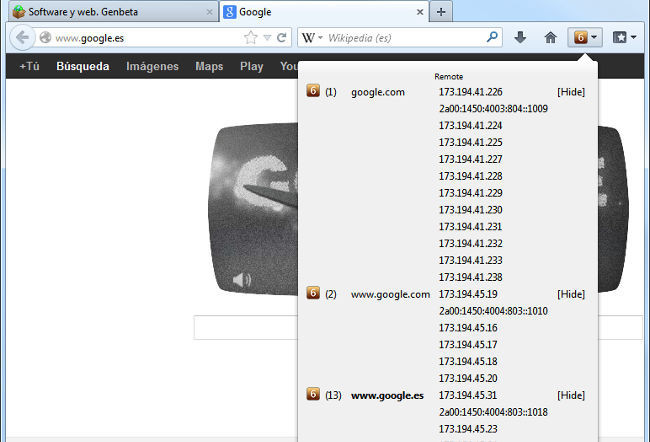Reload the page with the refresh icon
The width and height of the screenshot is (650, 442).
(x=282, y=38)
